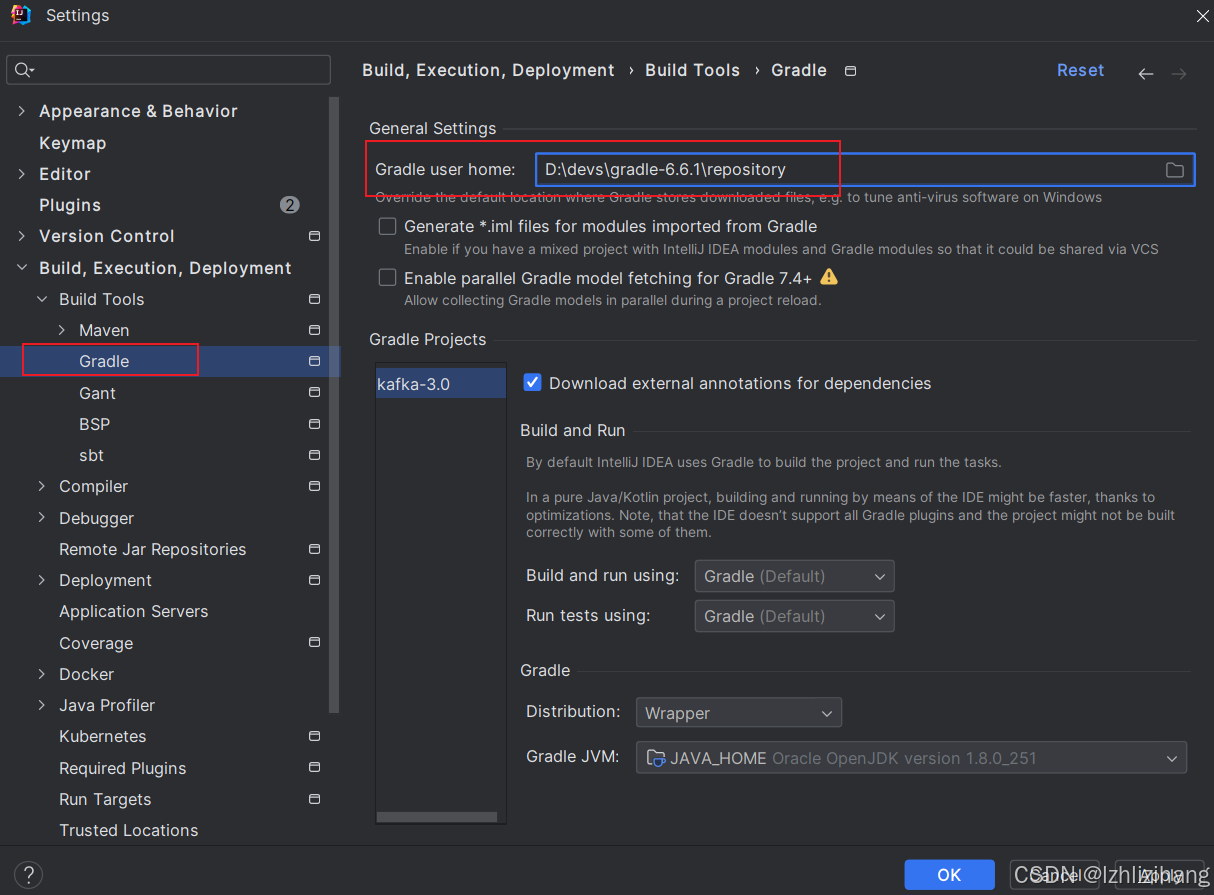Expand the Version Control section
The height and width of the screenshot is (895, 1214).
(22, 236)
